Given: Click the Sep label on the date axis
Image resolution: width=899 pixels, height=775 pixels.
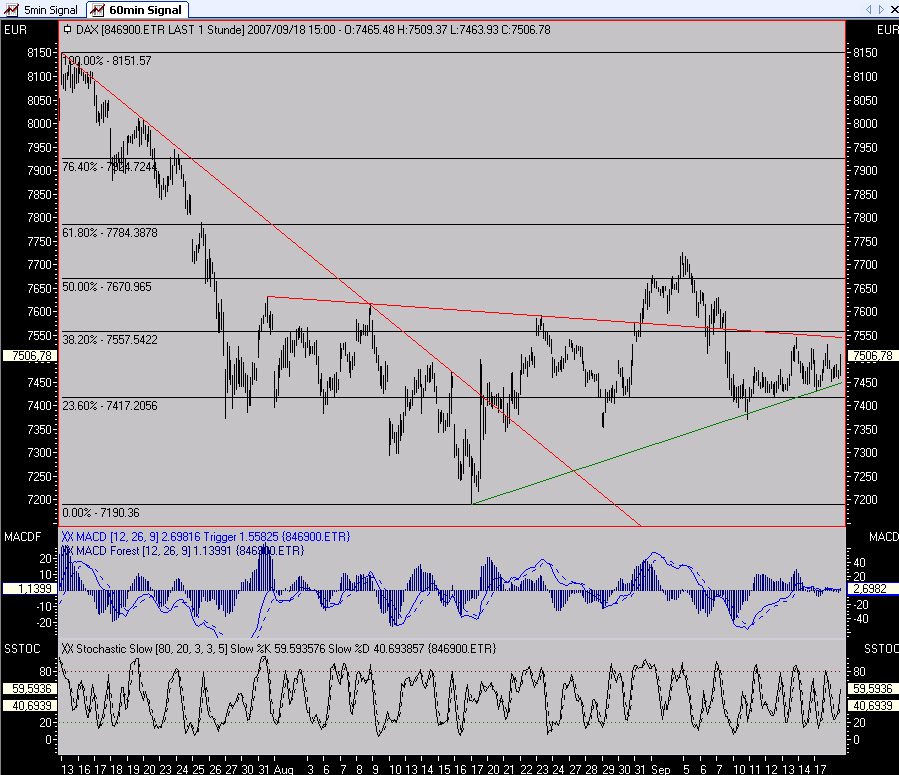Looking at the screenshot, I should point(660,769).
